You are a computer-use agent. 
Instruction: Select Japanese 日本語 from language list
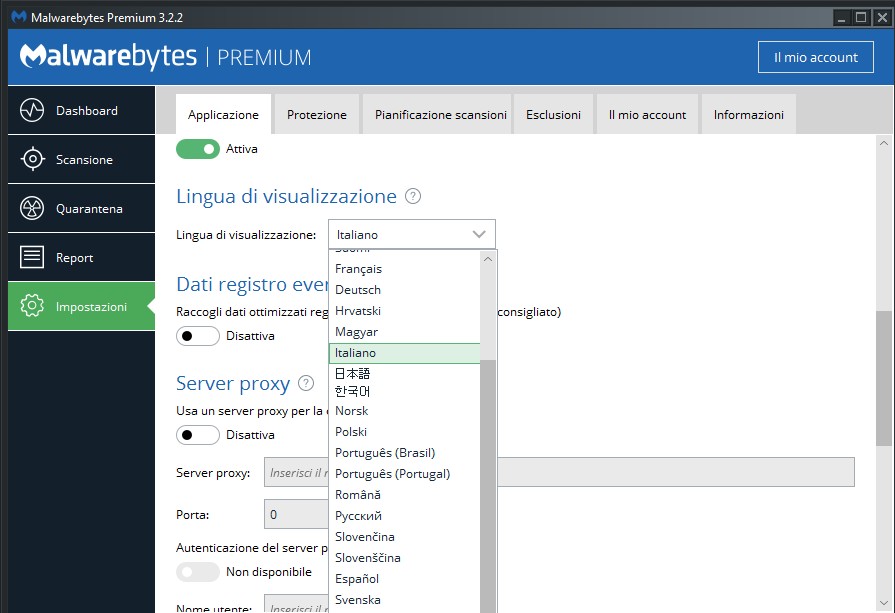tap(405, 374)
